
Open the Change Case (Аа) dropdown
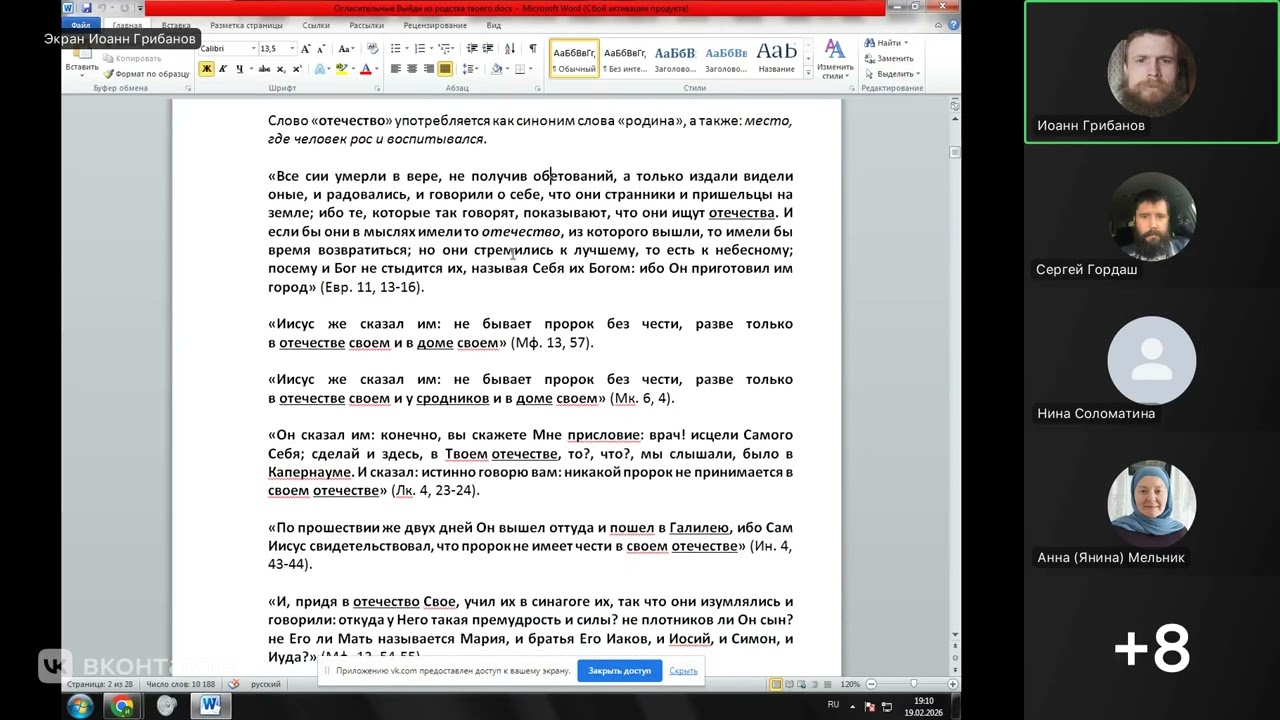tap(346, 48)
